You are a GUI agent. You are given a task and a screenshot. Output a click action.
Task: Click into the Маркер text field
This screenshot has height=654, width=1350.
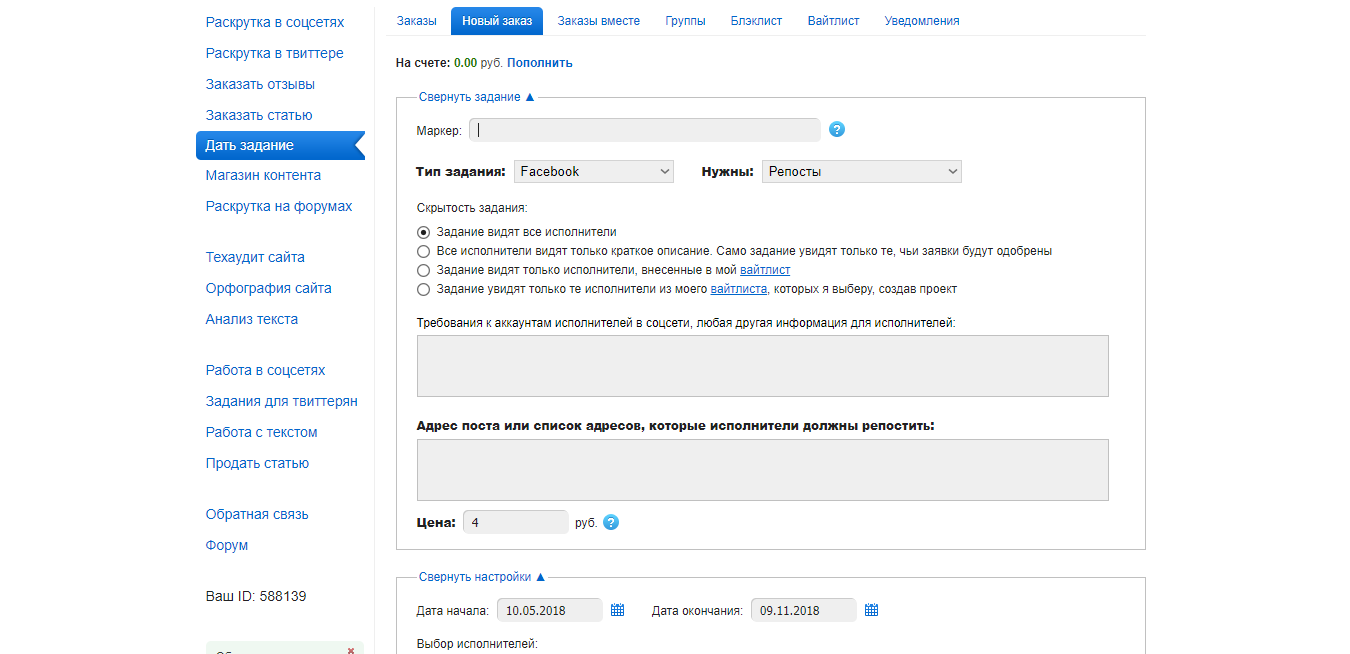click(x=645, y=130)
